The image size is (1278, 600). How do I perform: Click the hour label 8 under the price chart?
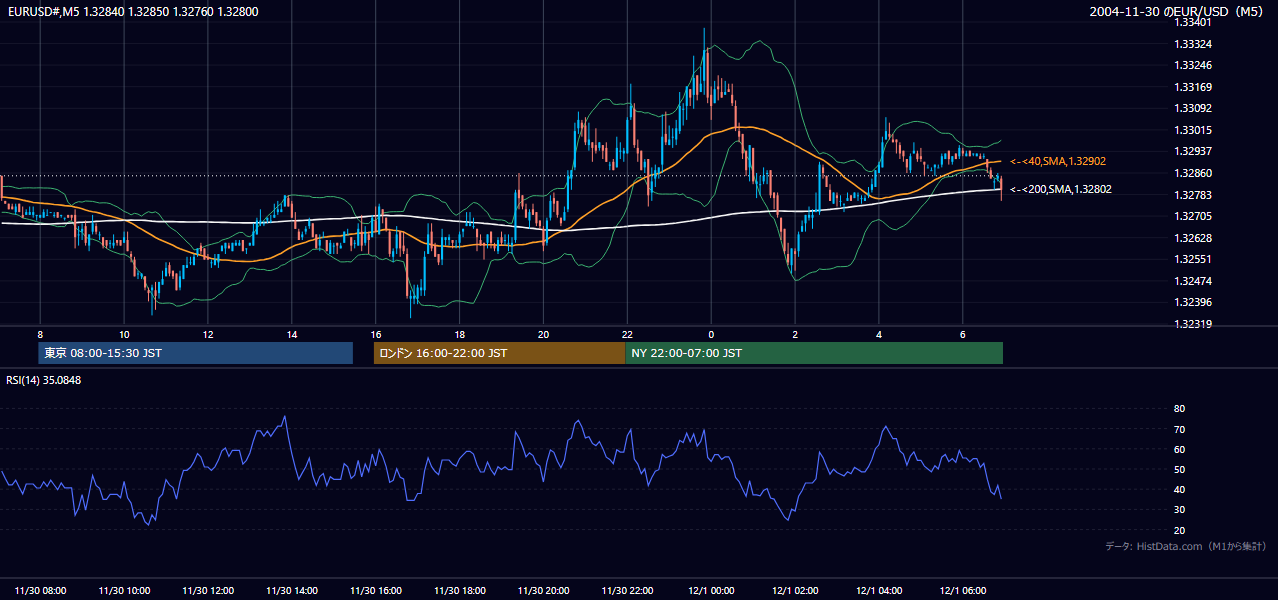pos(40,334)
